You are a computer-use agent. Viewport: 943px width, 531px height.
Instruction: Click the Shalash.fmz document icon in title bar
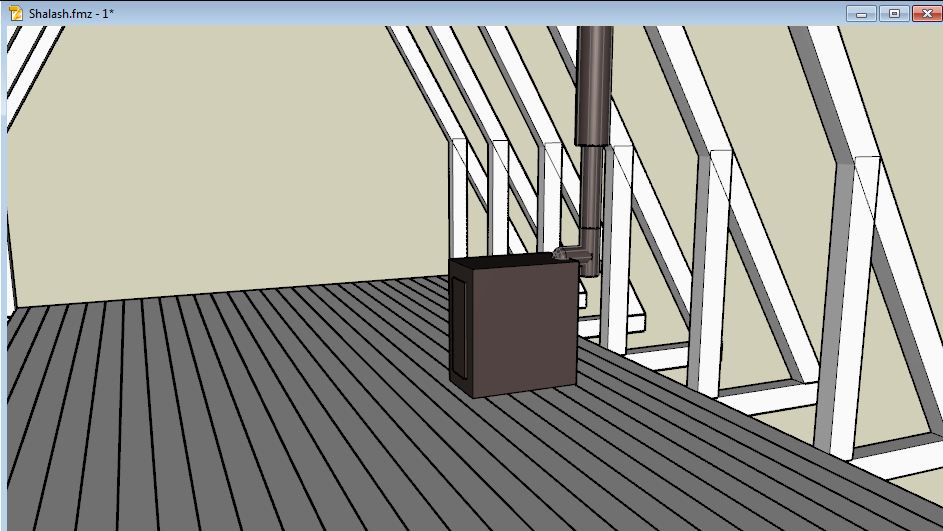tap(15, 13)
